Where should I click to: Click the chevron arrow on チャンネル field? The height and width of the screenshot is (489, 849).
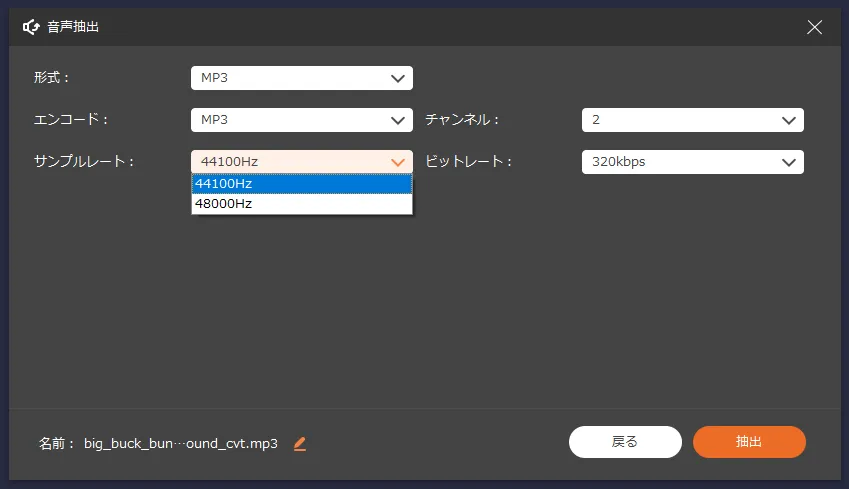(x=788, y=120)
